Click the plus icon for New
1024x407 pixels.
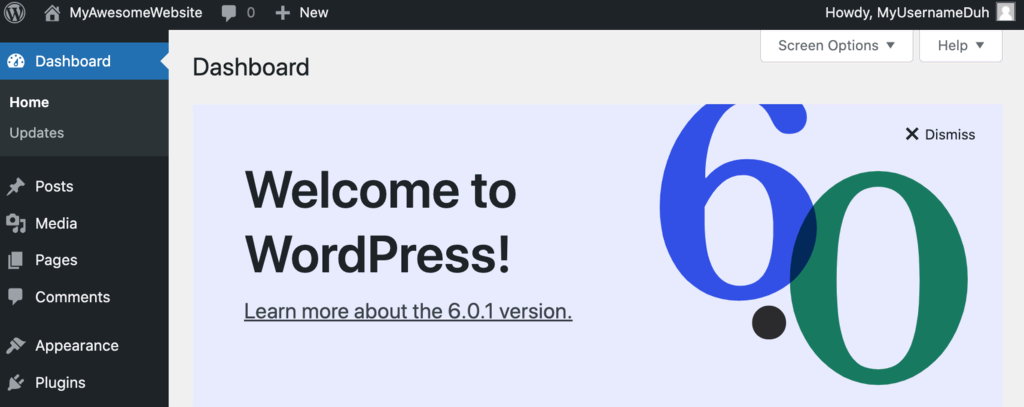(x=282, y=12)
